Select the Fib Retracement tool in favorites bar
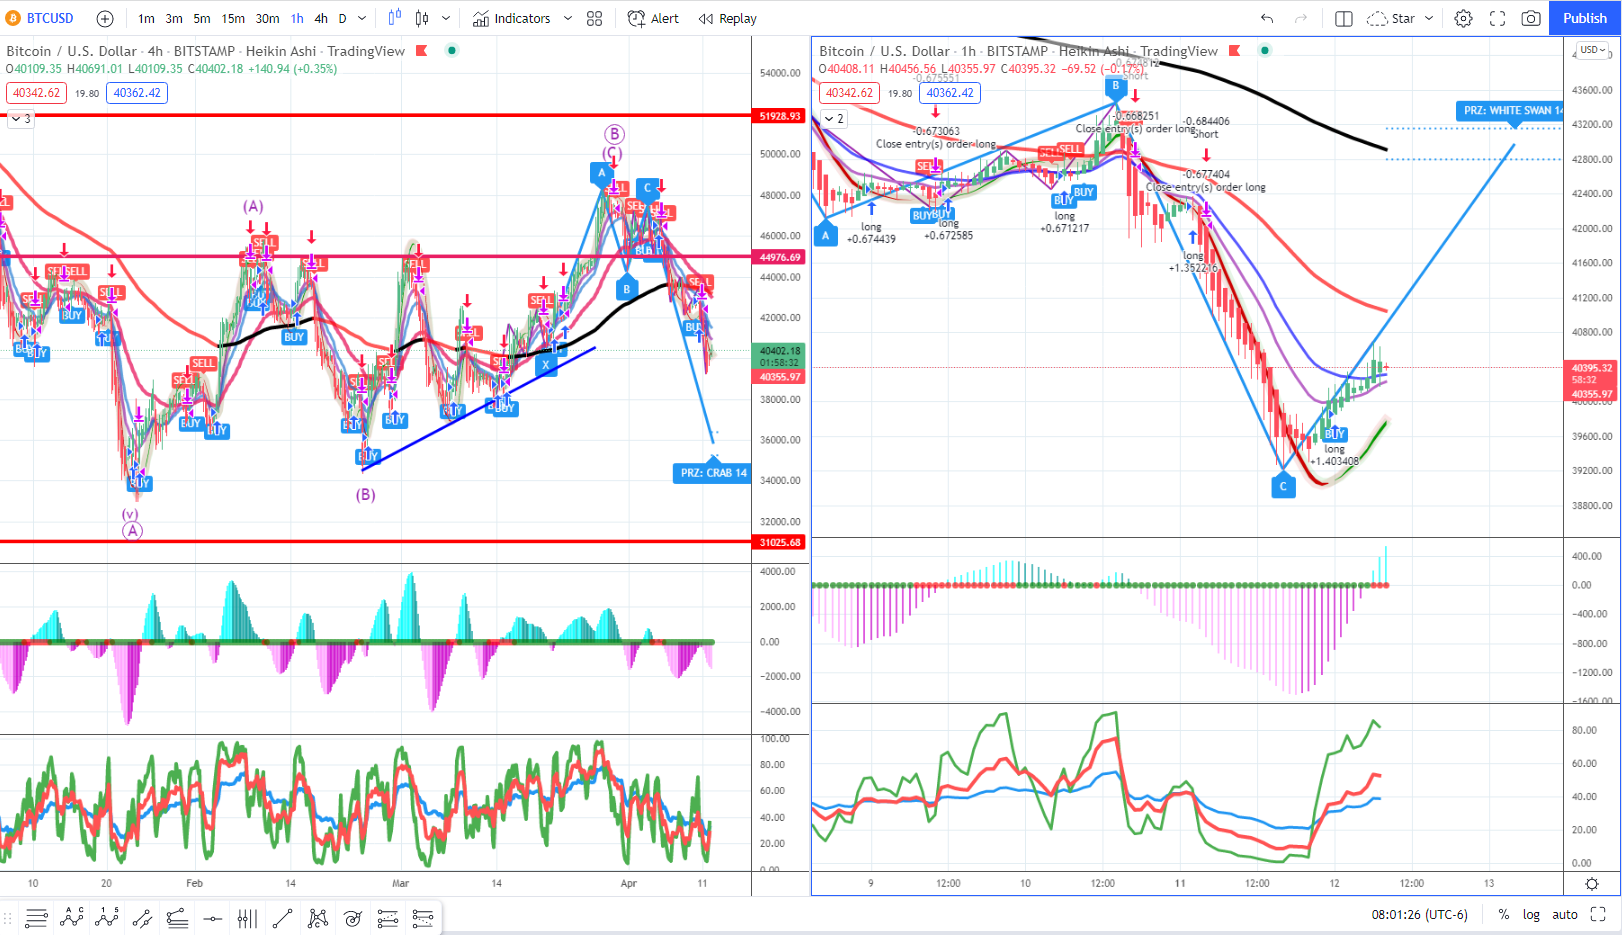 [37, 917]
